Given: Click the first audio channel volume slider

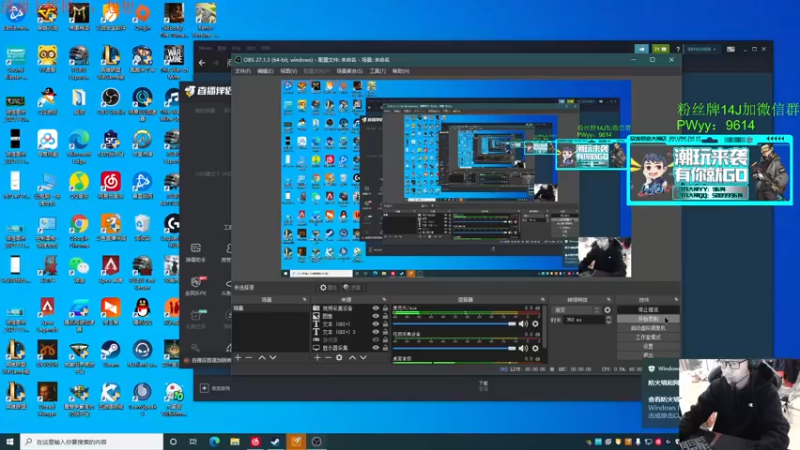Looking at the screenshot, I should (455, 323).
